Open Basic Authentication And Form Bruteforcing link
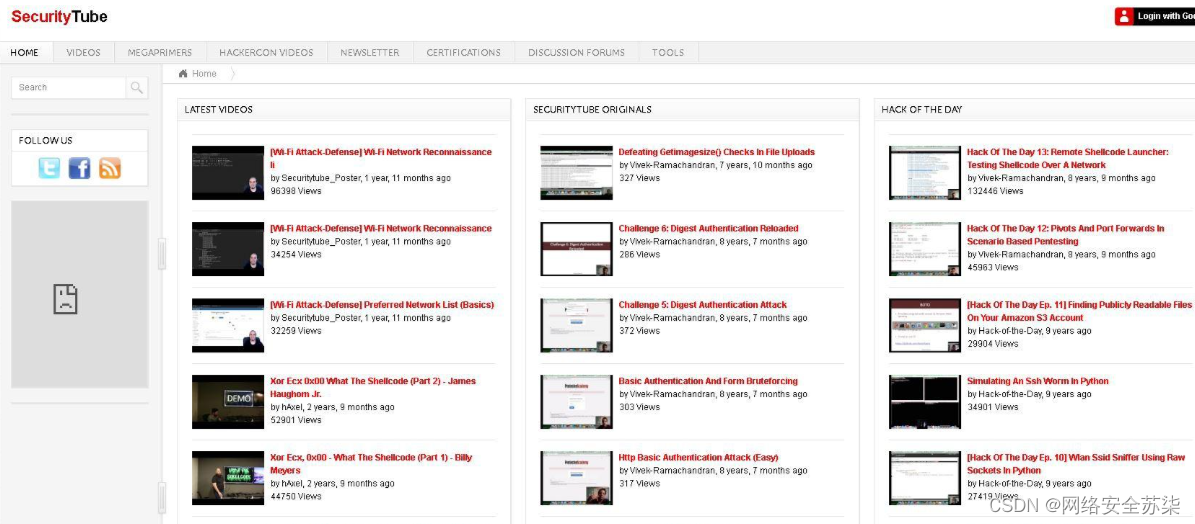The height and width of the screenshot is (524, 1195). [x=708, y=381]
